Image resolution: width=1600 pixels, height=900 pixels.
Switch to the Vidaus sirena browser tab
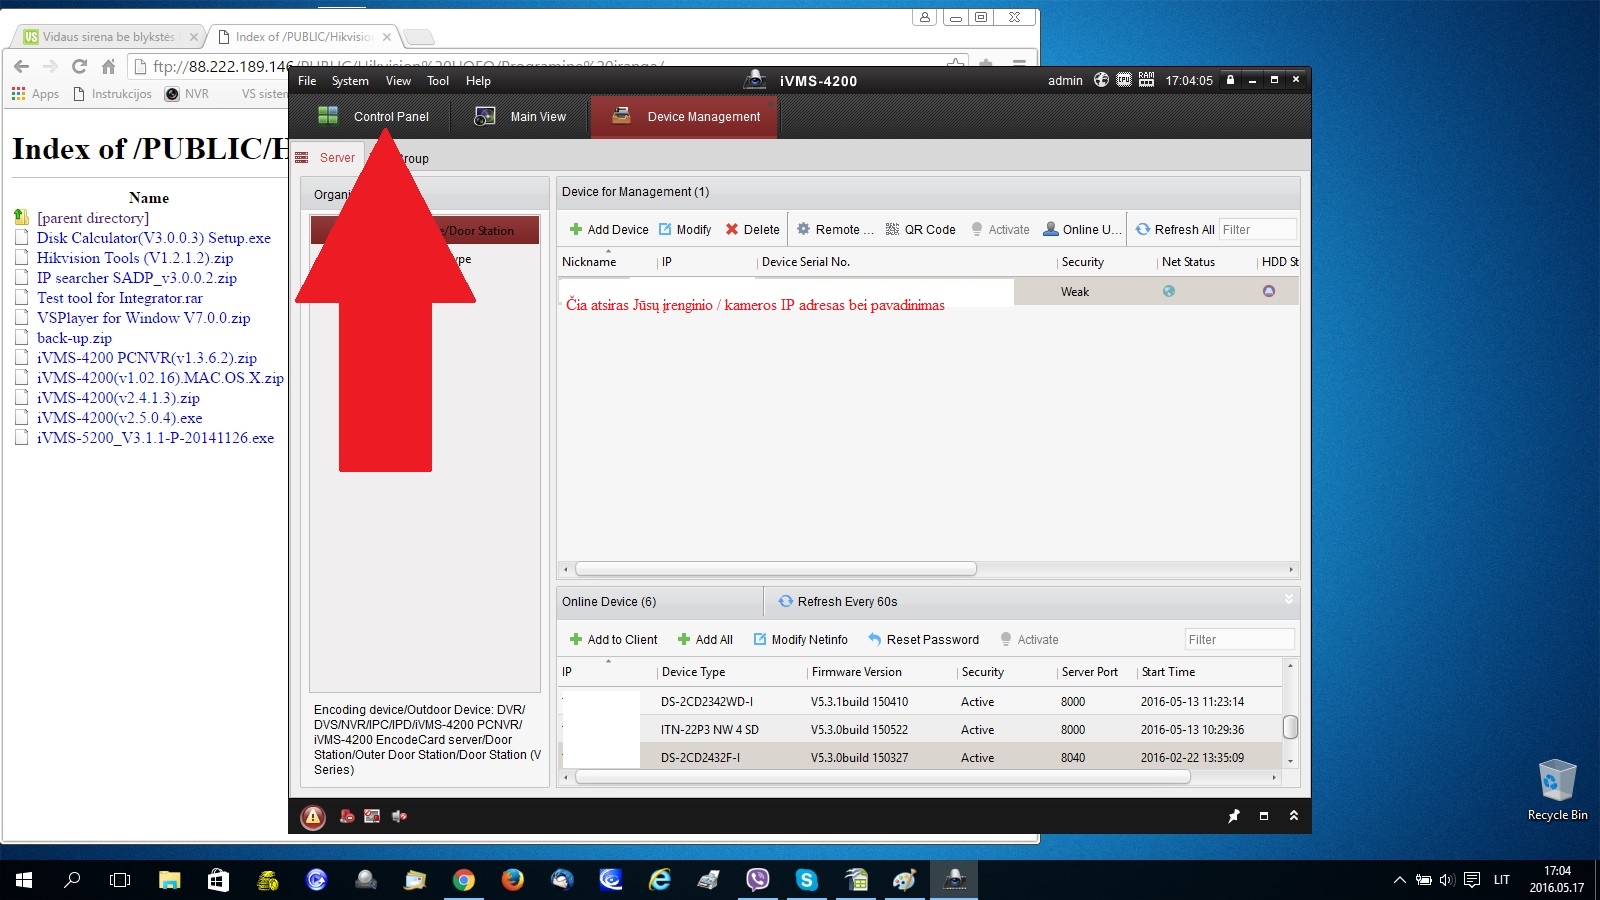click(x=107, y=37)
